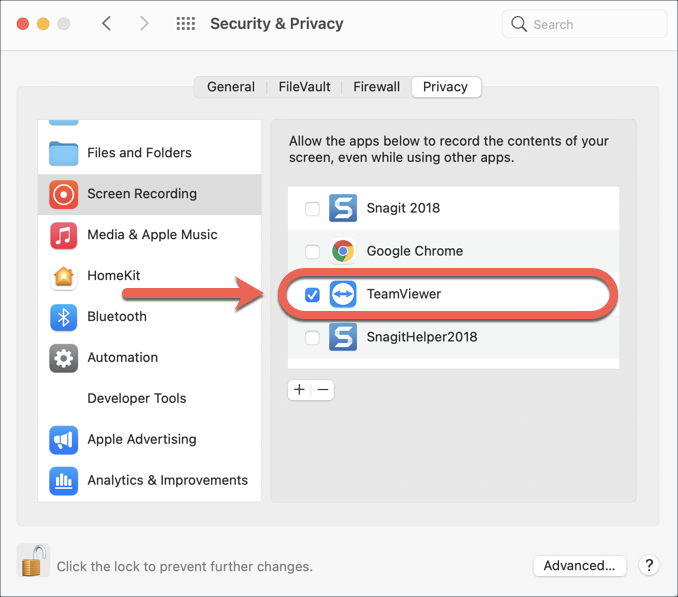Switch to the Firewall tab

(376, 87)
